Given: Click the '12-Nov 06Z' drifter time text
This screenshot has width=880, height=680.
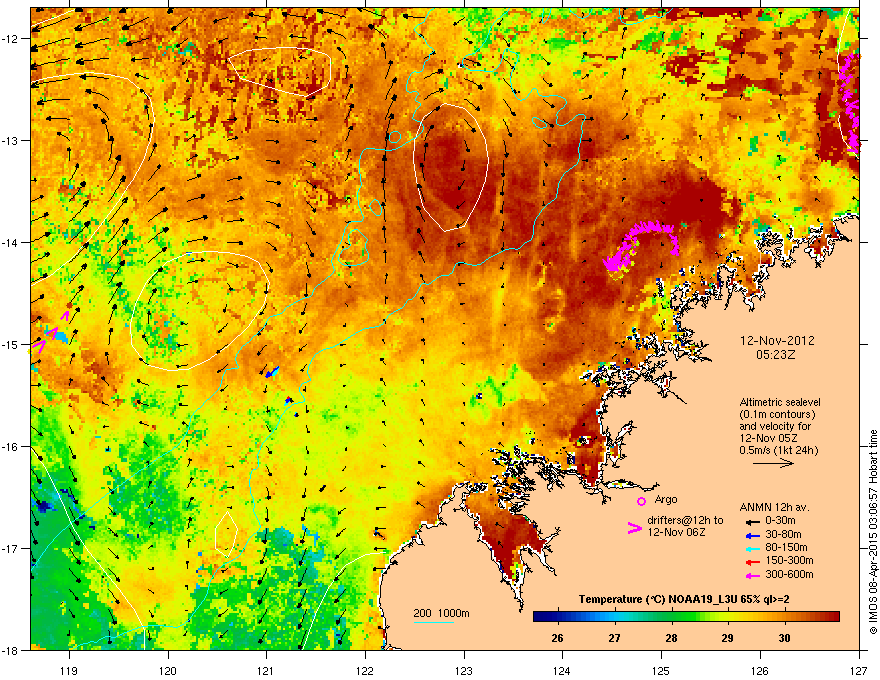Looking at the screenshot, I should pyautogui.click(x=676, y=532).
